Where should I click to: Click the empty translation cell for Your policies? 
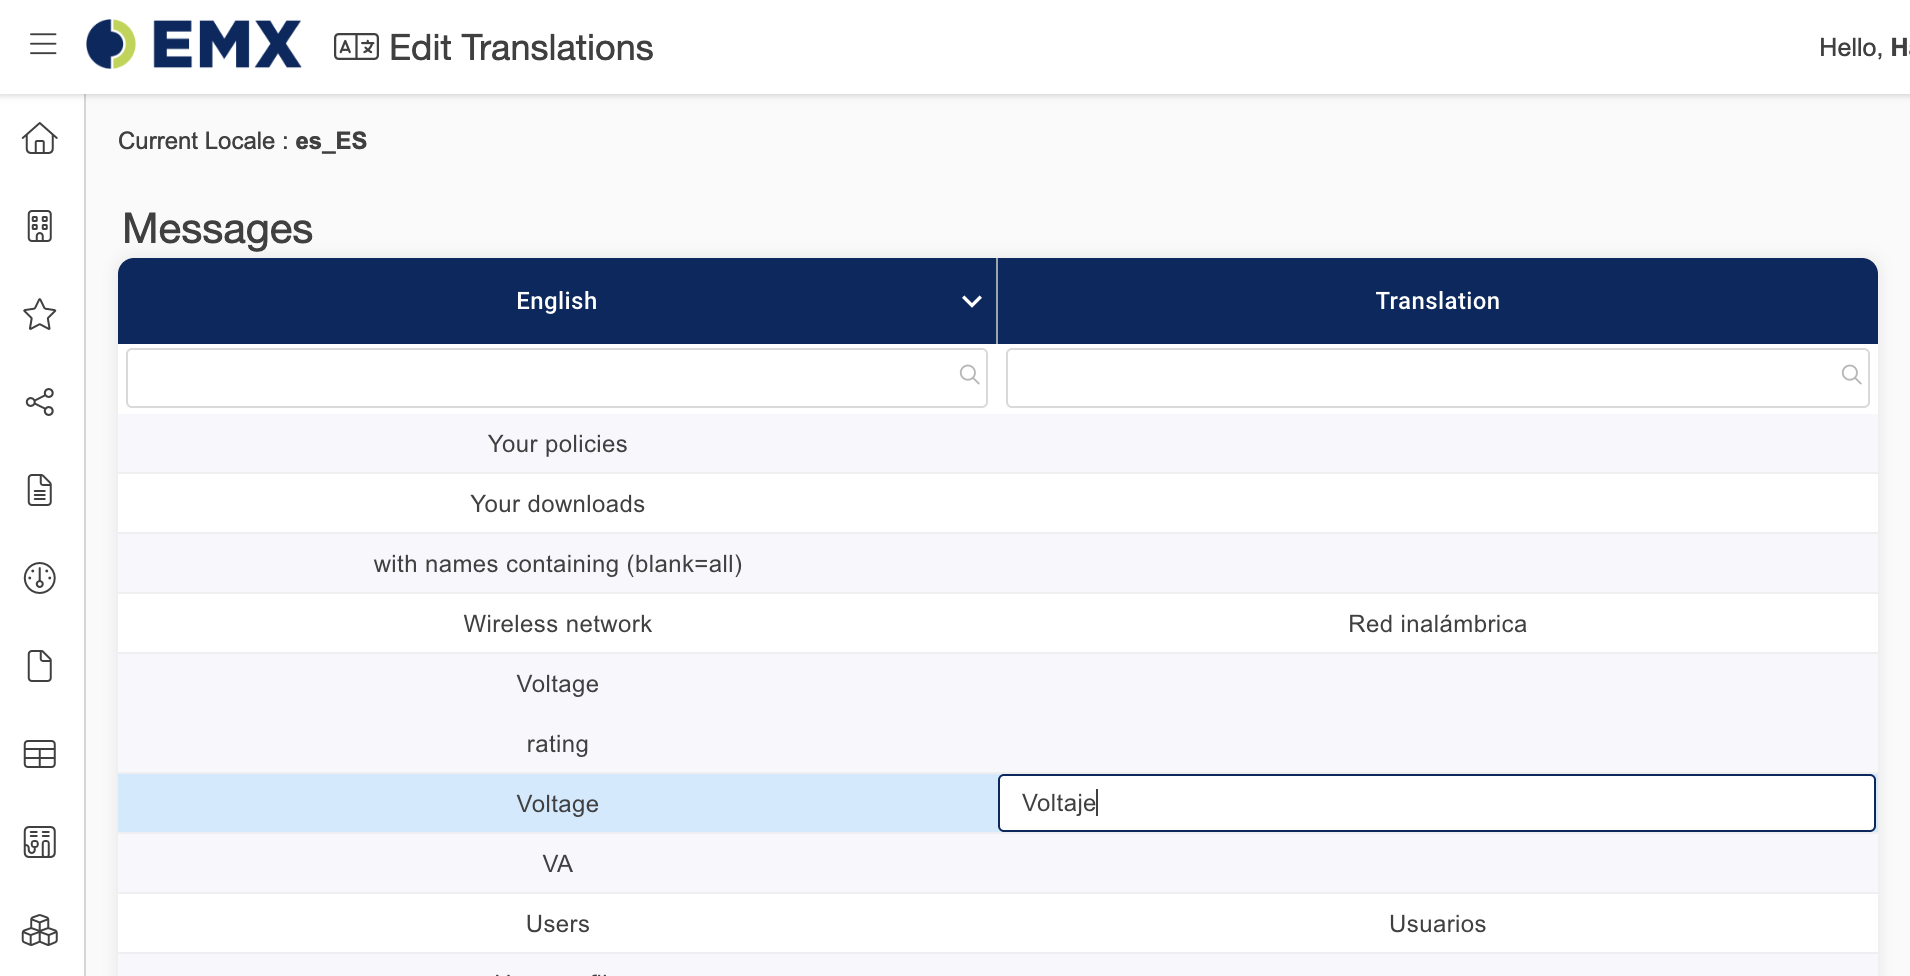[x=1438, y=444]
